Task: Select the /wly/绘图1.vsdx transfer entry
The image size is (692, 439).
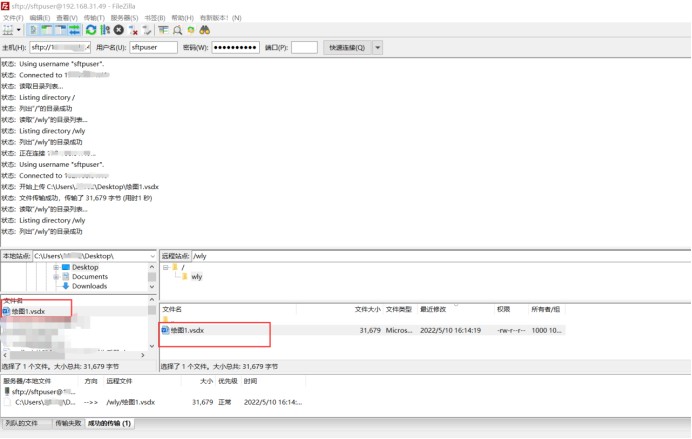Action: (x=131, y=402)
